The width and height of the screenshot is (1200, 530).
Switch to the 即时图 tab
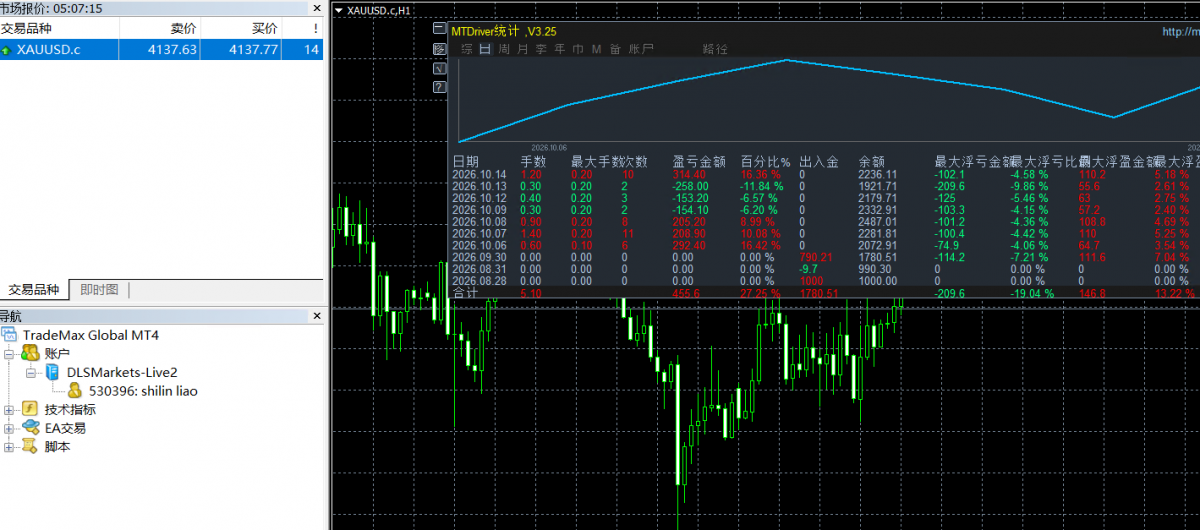[x=99, y=290]
